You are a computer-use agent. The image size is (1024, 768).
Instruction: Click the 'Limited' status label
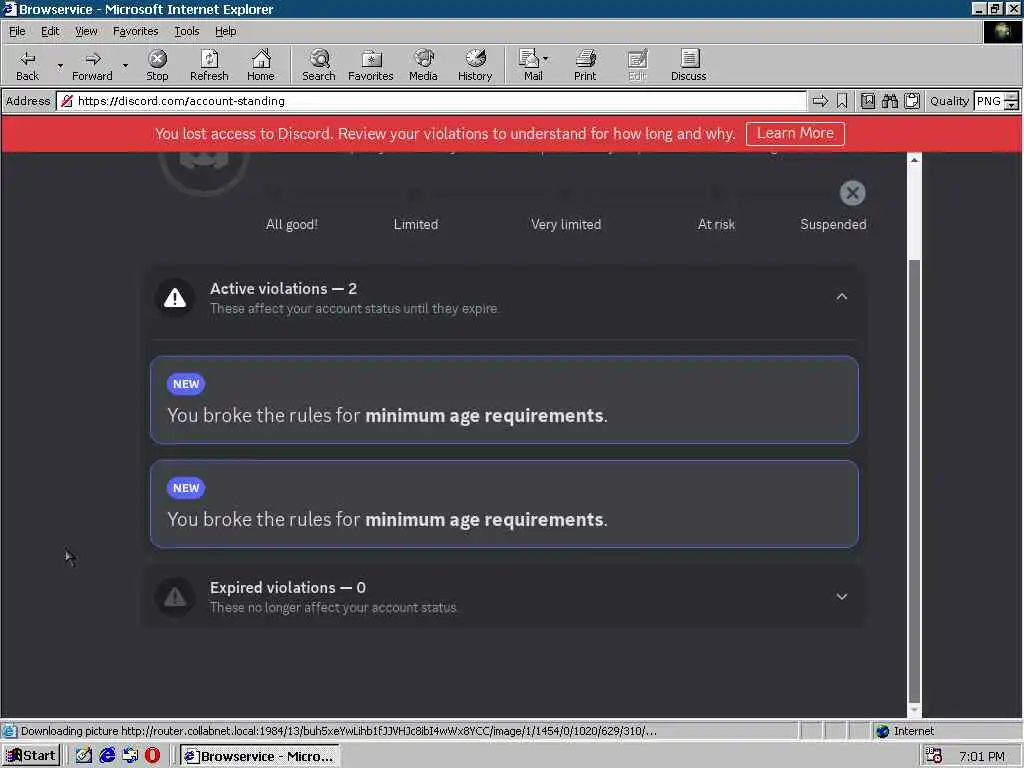pos(415,224)
